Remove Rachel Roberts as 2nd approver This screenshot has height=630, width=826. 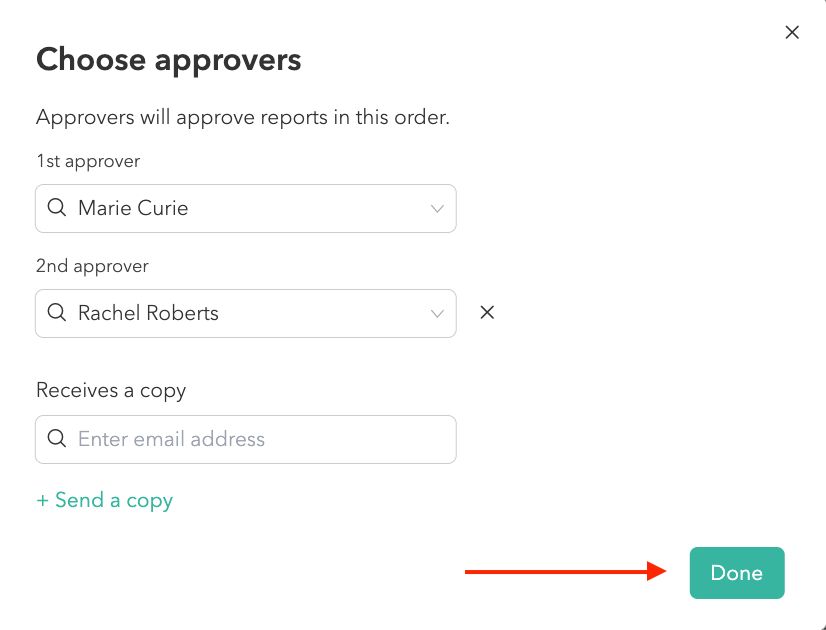point(487,312)
